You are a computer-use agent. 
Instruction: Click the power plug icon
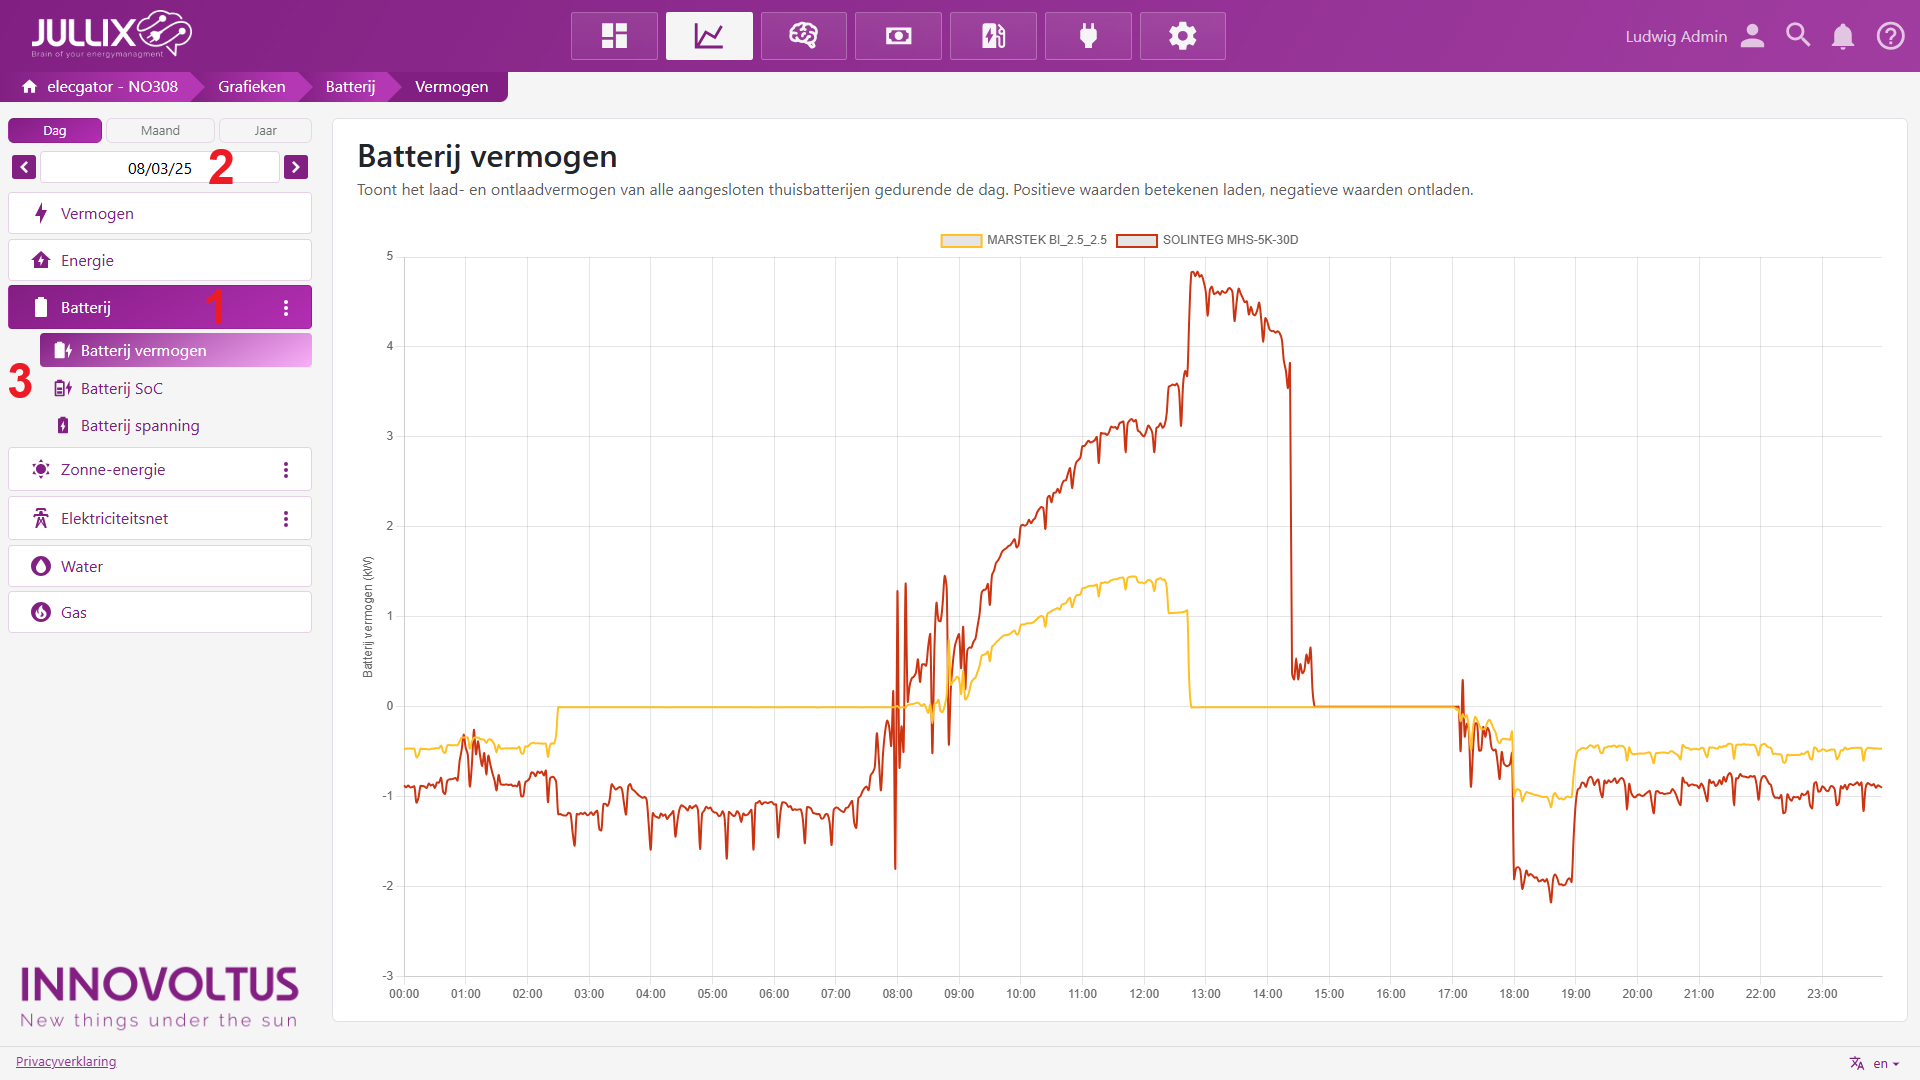[1088, 36]
